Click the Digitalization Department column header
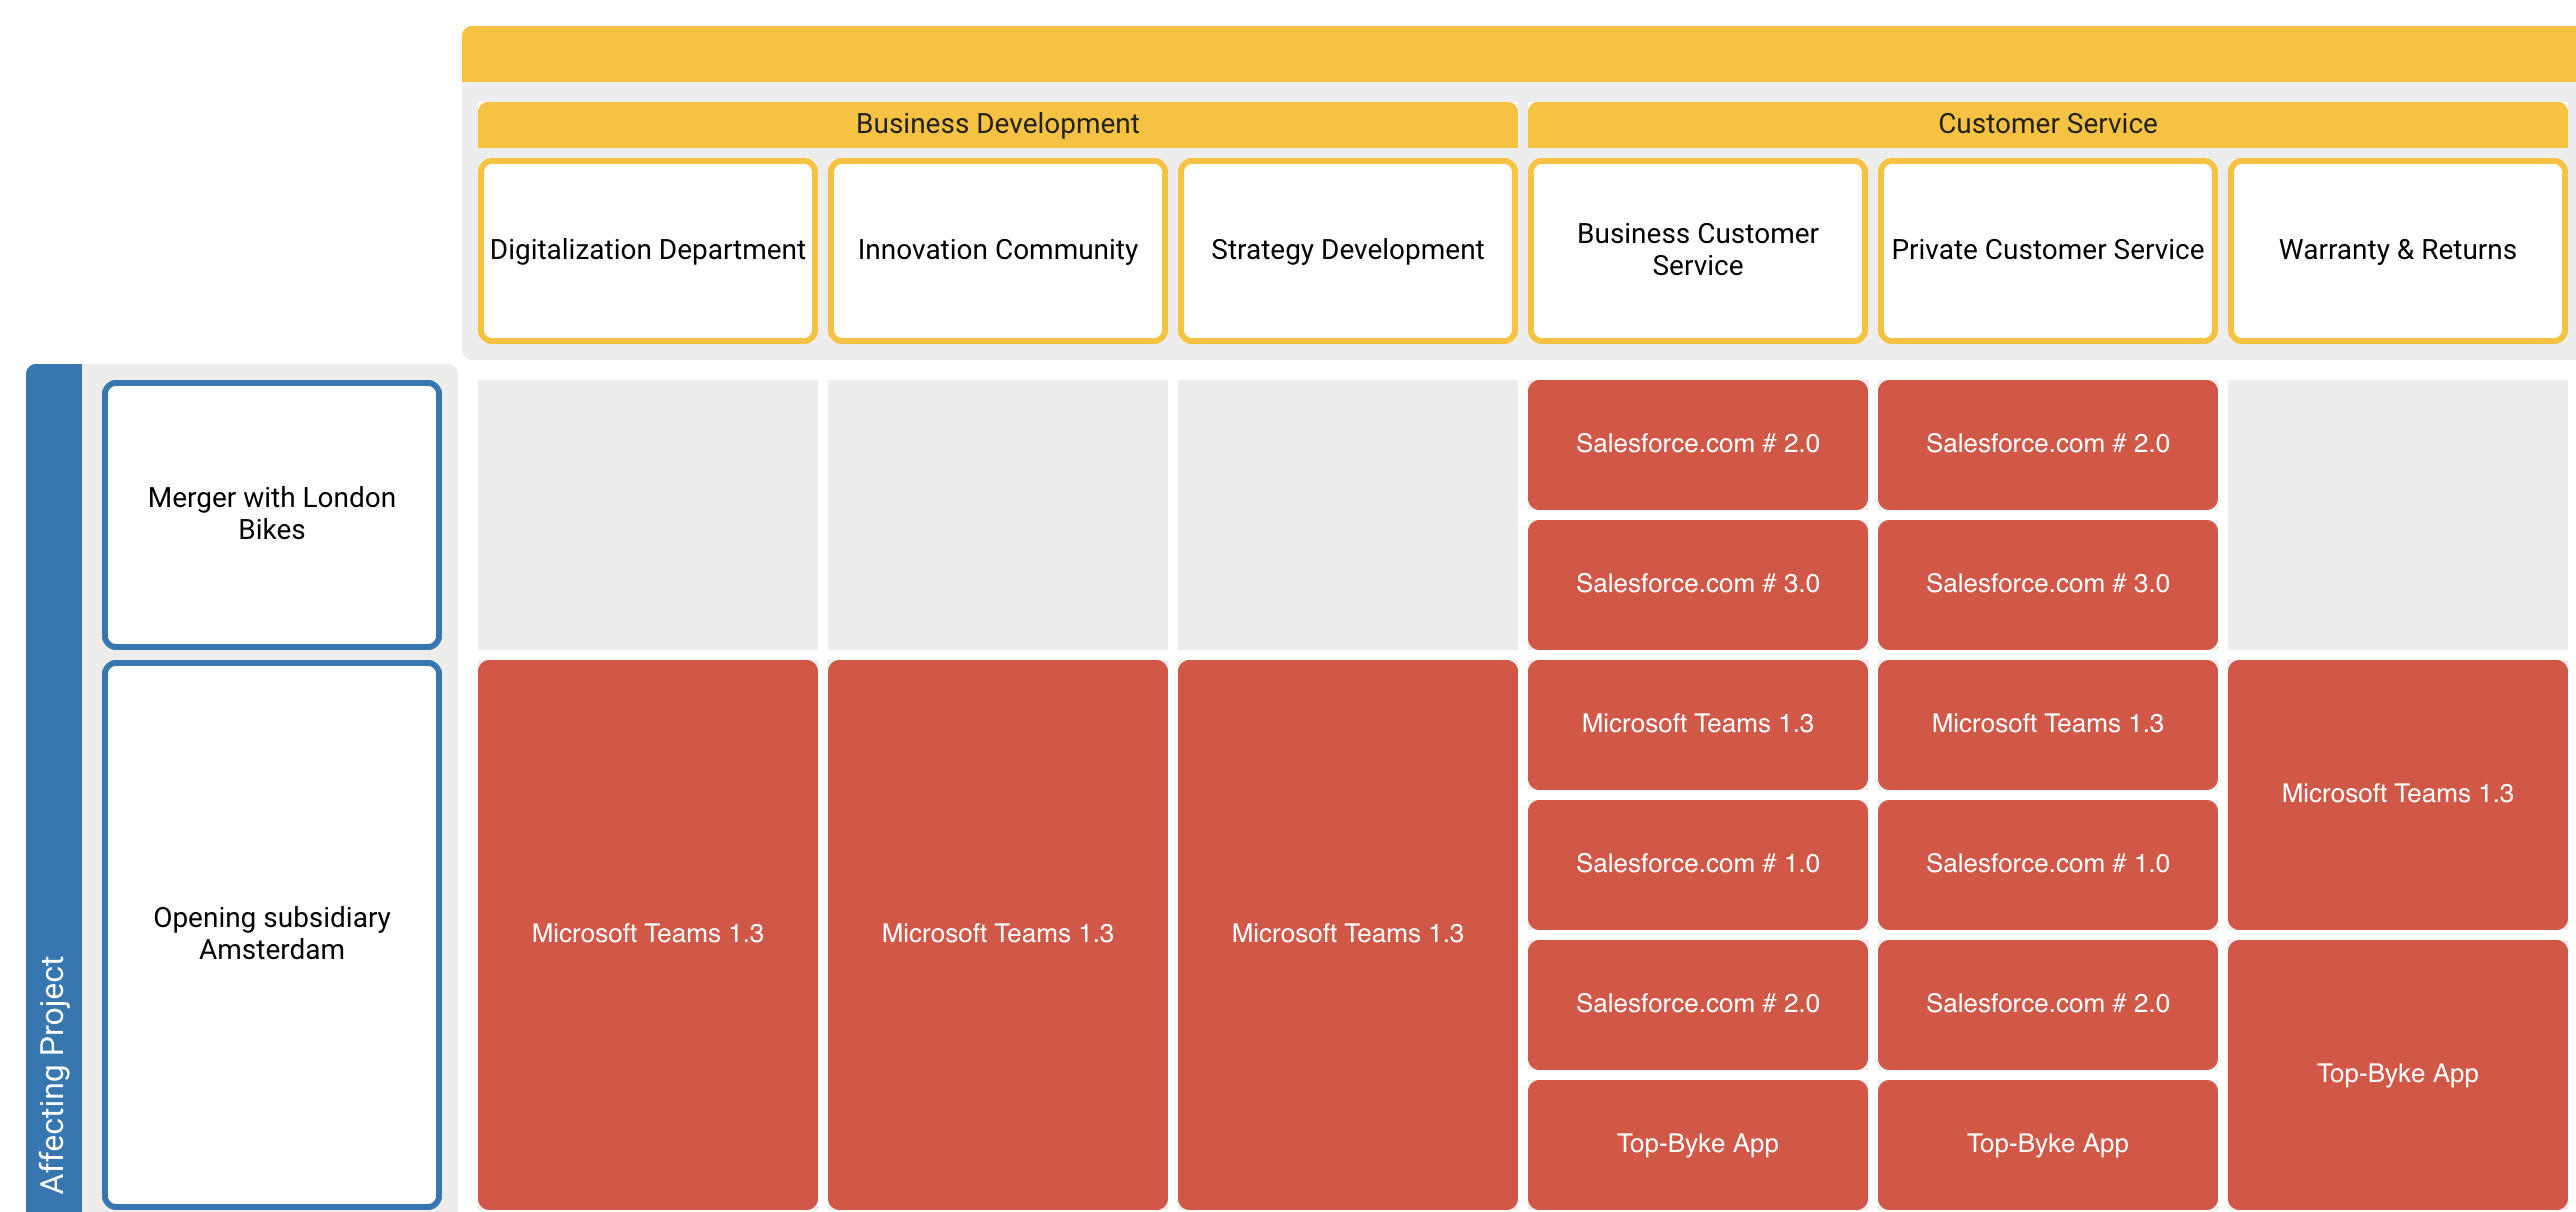This screenshot has width=2576, height=1212. [x=647, y=250]
